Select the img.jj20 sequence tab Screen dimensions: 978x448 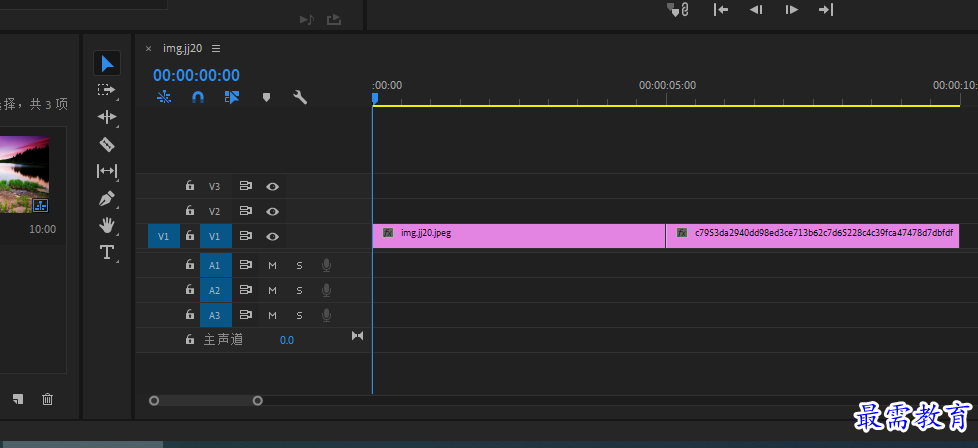(183, 49)
